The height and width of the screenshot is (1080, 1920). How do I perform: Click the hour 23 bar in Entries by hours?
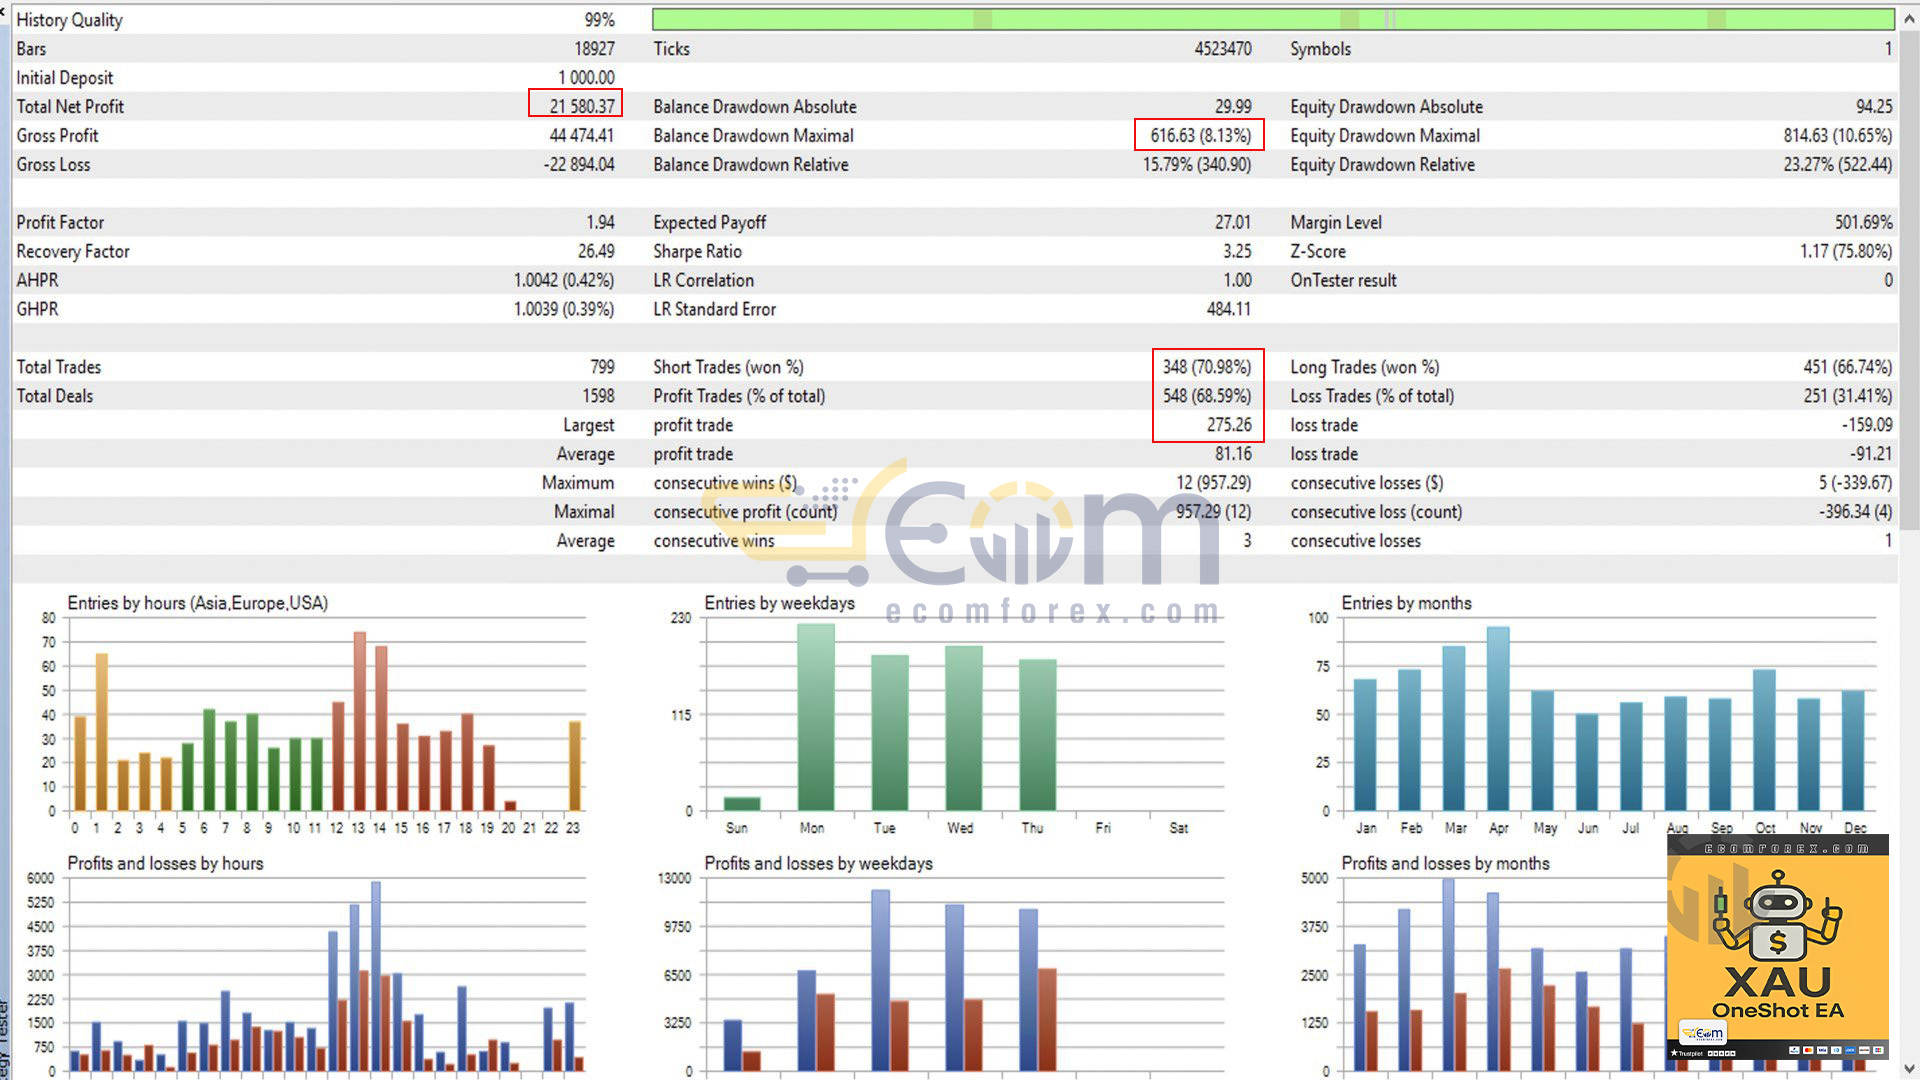[575, 766]
